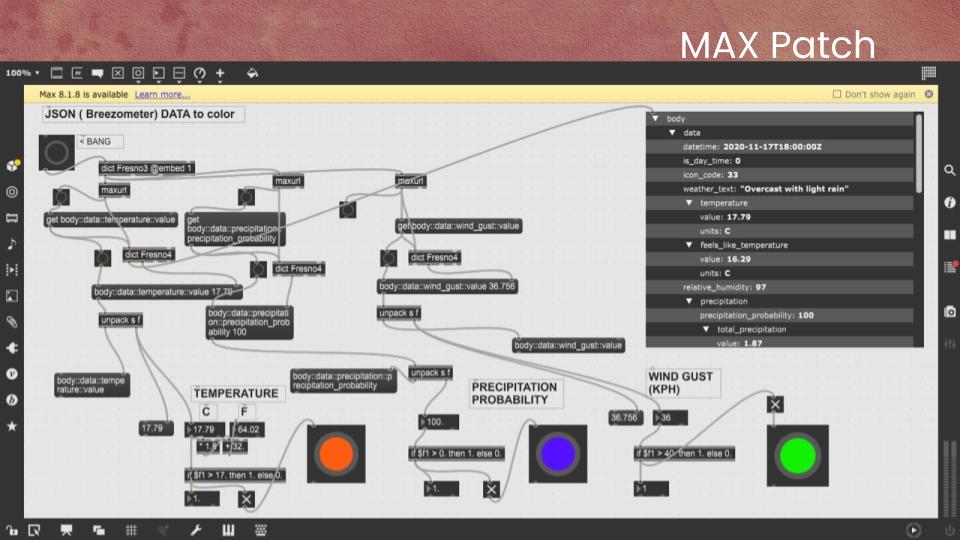This screenshot has height=540, width=960.
Task: Select the weather_text row in dict view
Action: click(x=779, y=189)
